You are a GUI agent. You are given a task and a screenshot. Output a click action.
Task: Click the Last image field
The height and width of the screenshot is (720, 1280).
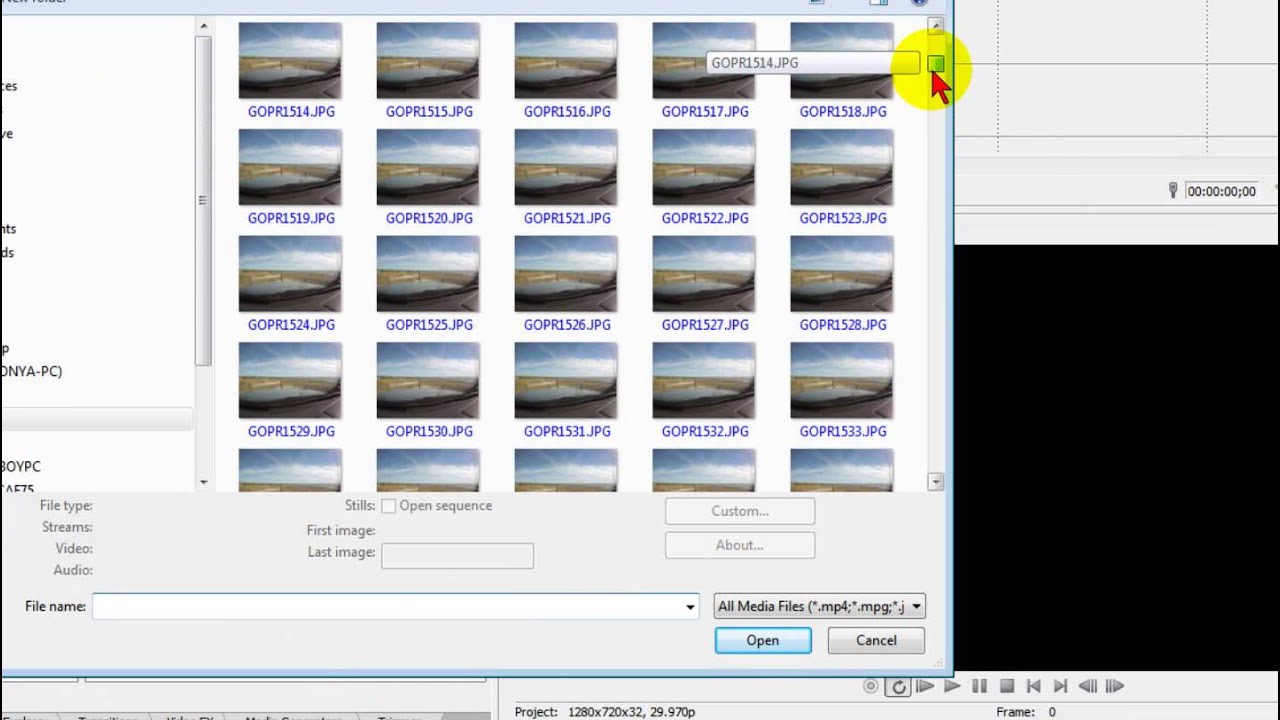(x=458, y=555)
